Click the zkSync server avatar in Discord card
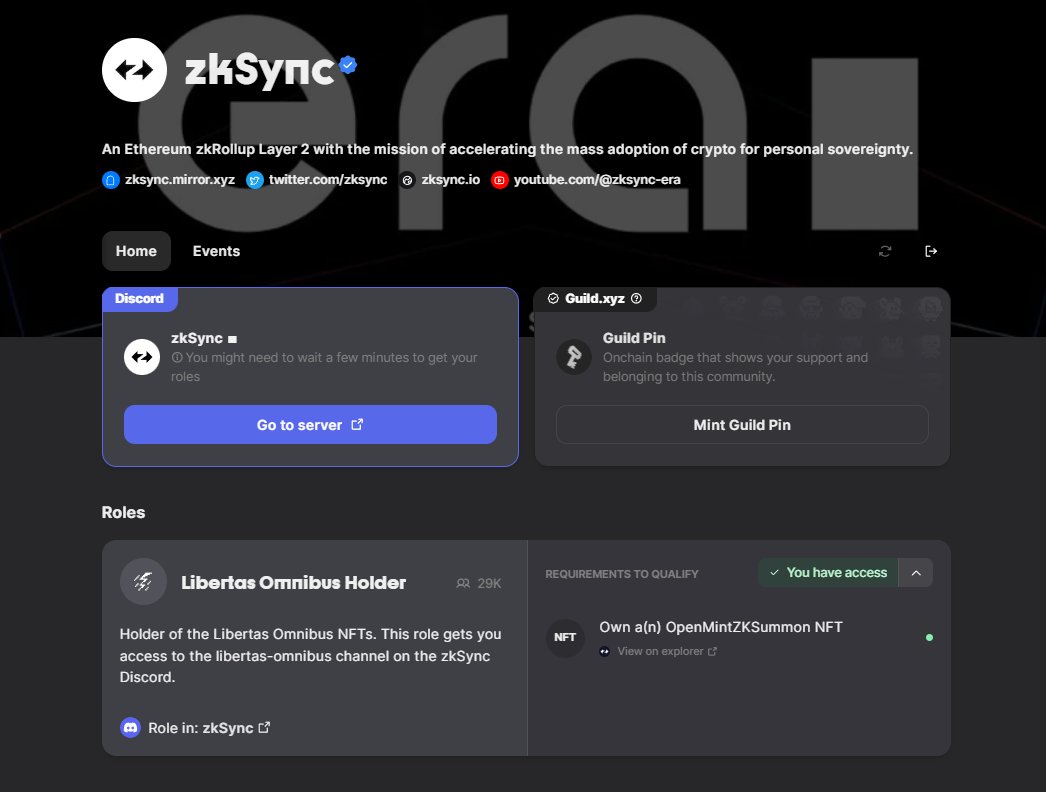The image size is (1046, 792). click(141, 357)
